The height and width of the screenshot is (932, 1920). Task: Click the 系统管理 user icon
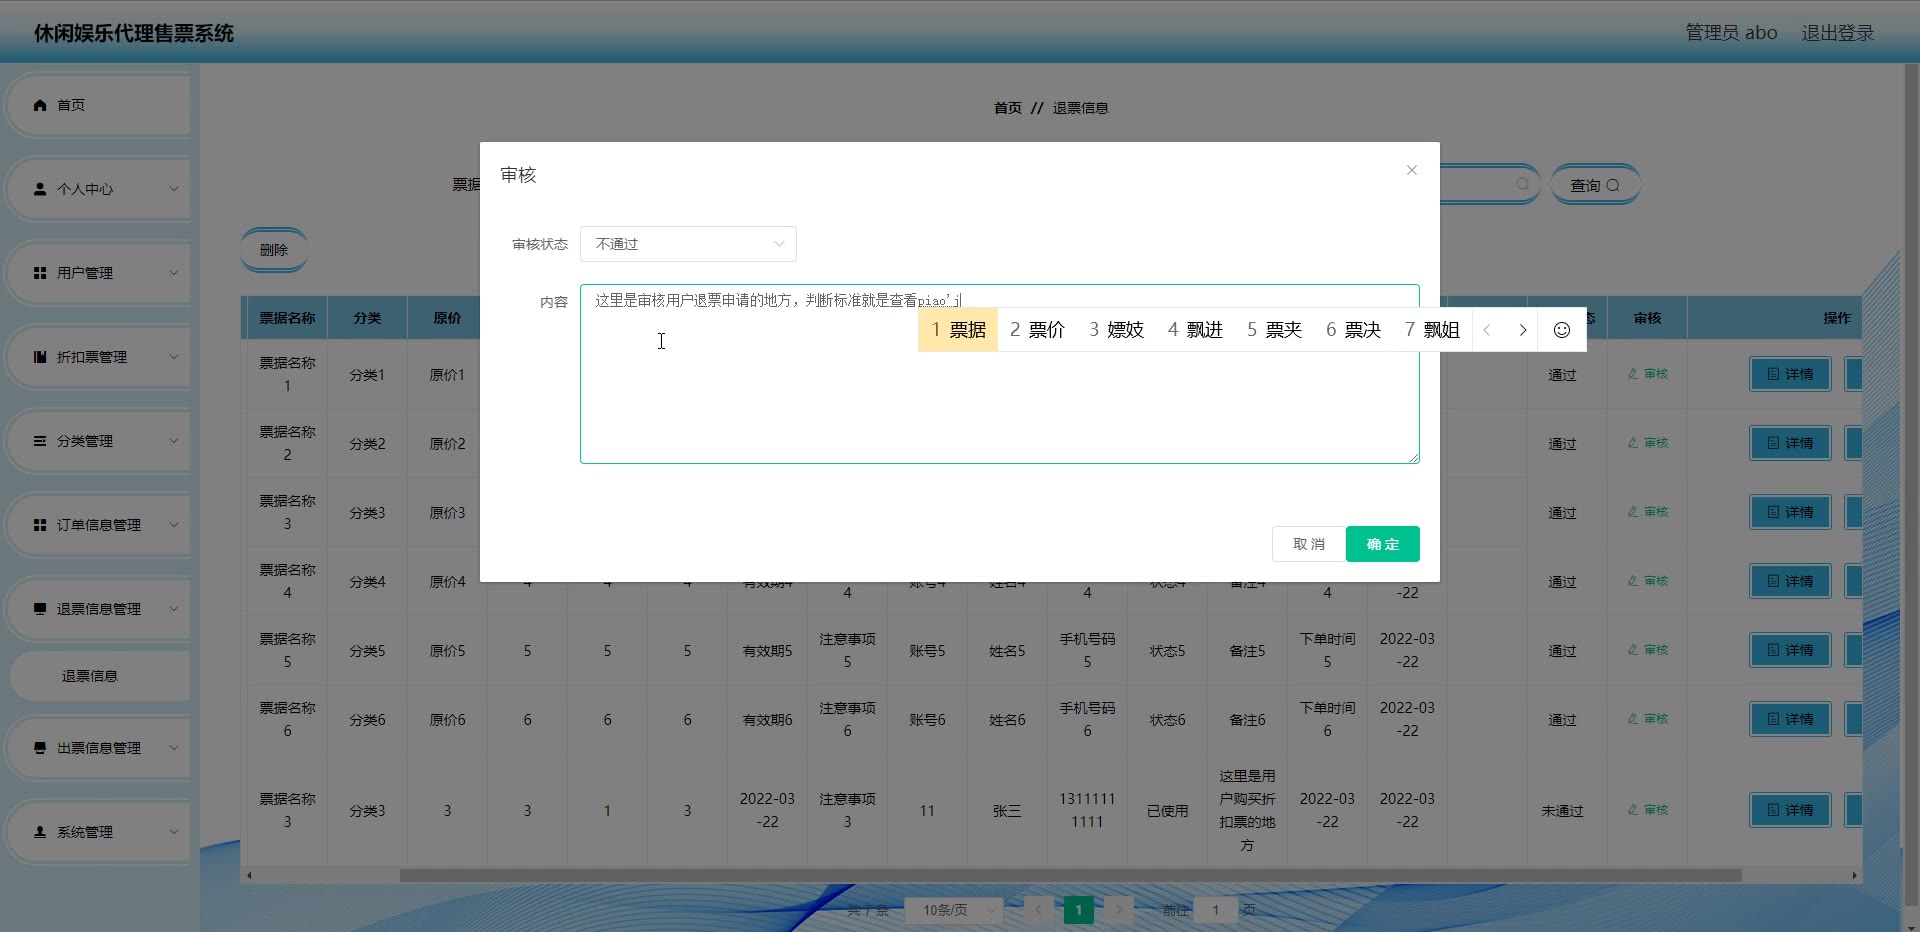click(40, 832)
